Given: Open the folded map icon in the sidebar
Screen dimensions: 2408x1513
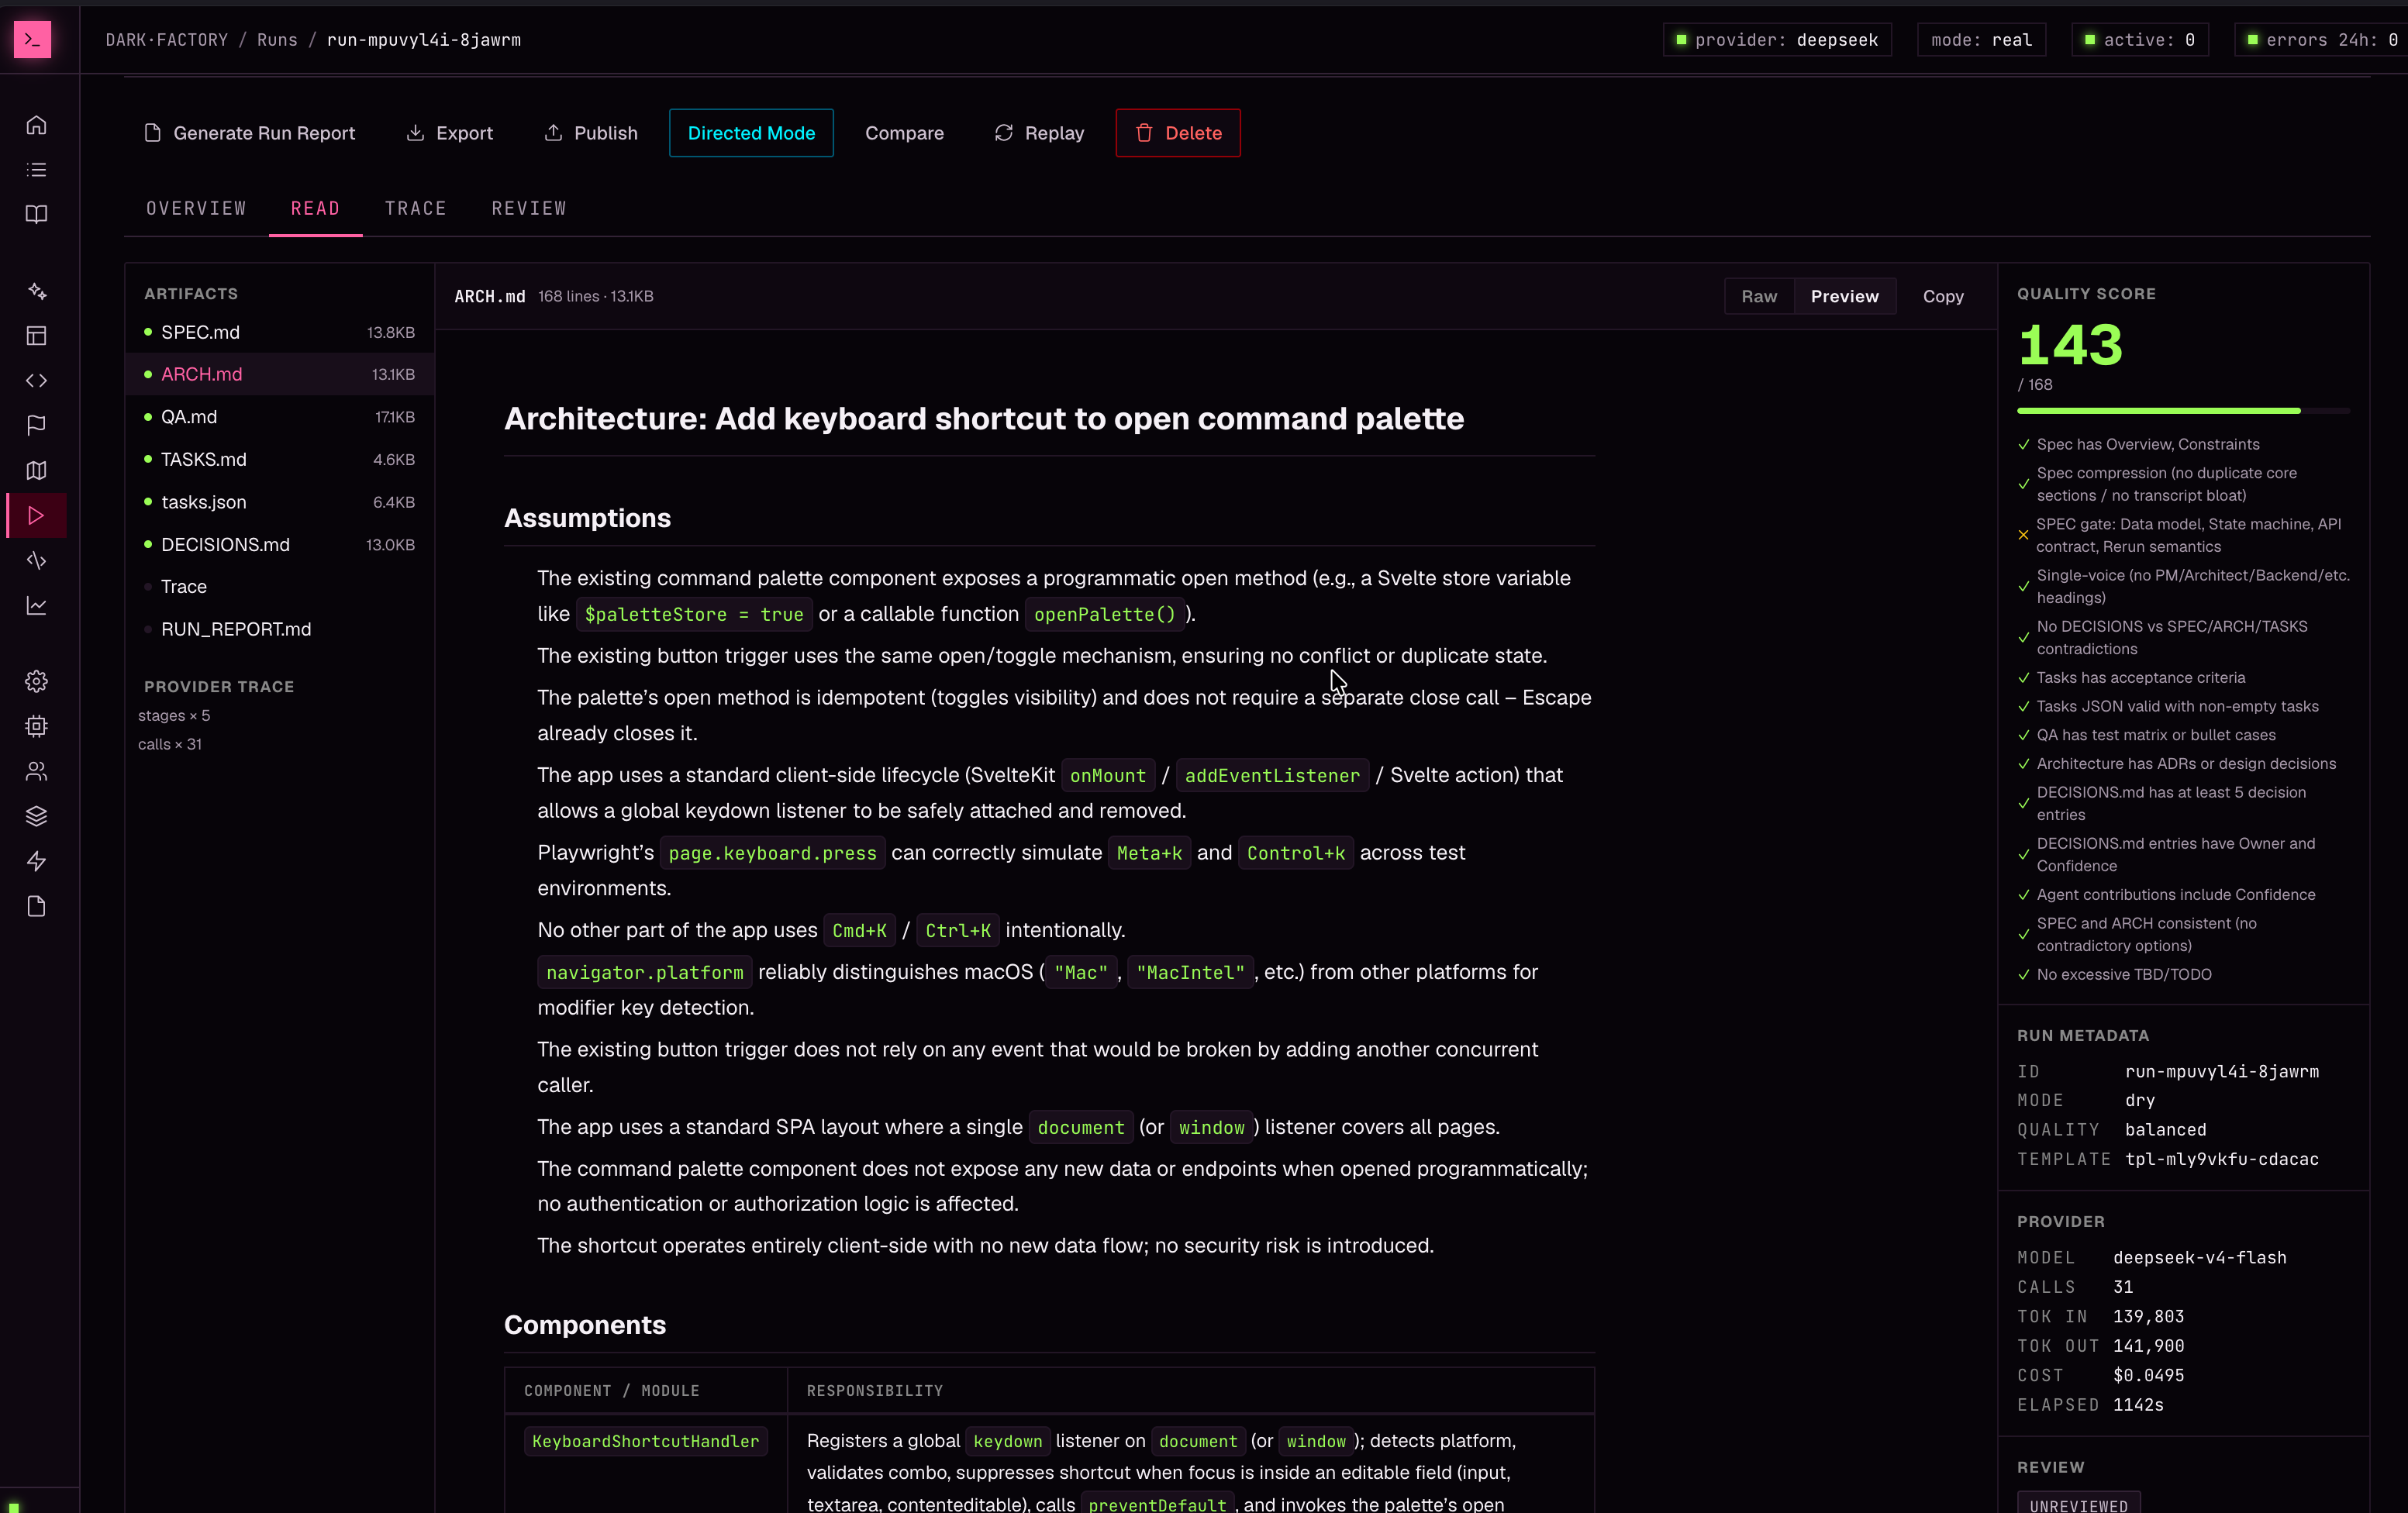Looking at the screenshot, I should [36, 470].
